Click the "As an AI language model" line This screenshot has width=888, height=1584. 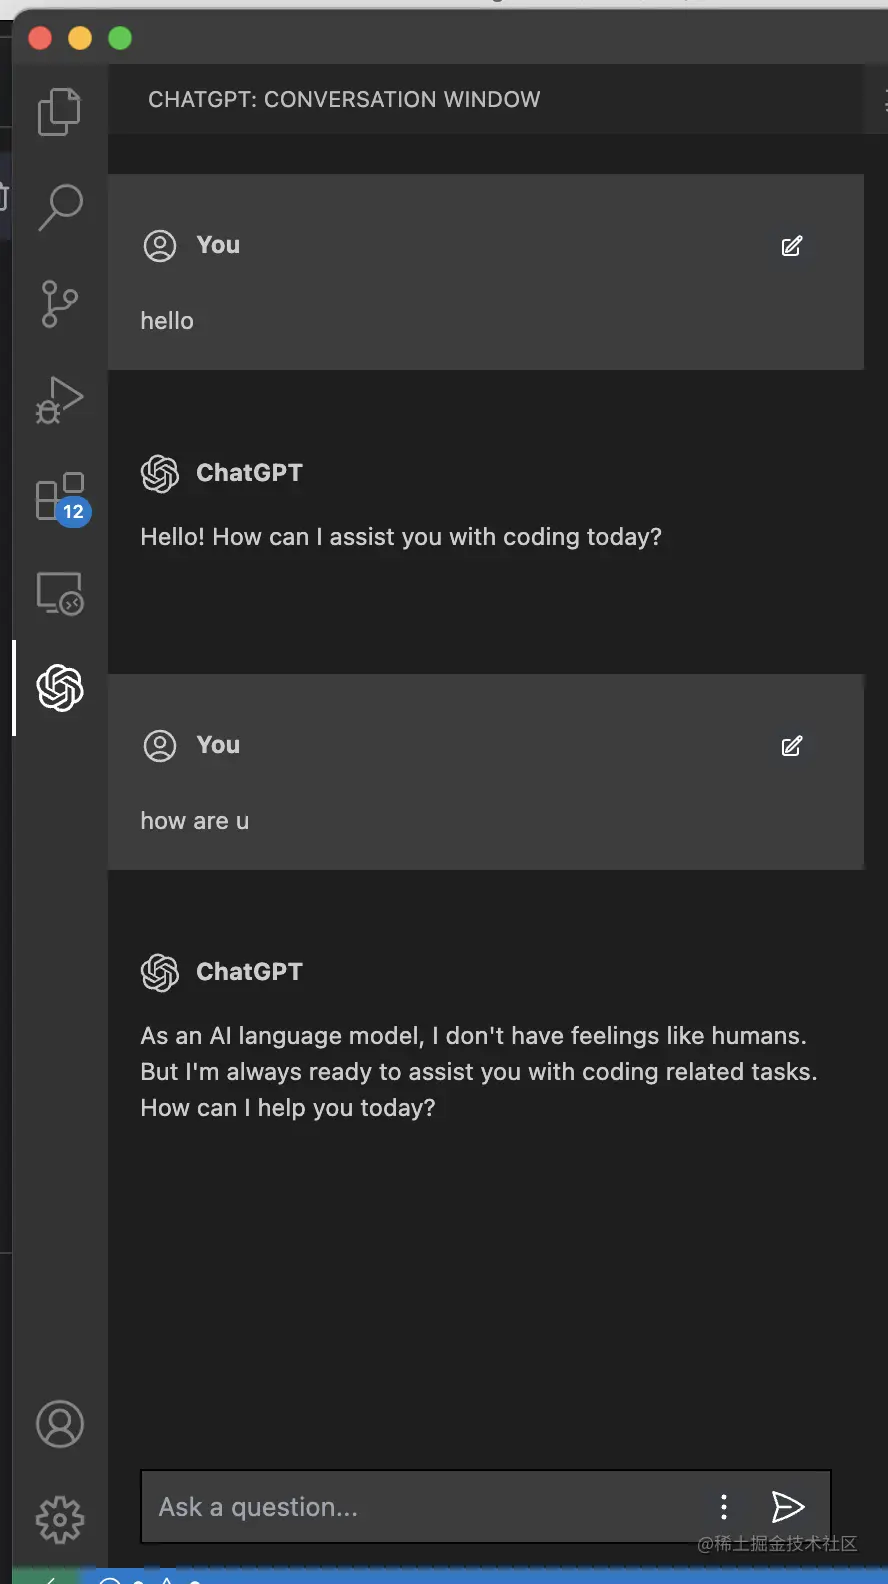point(473,1036)
